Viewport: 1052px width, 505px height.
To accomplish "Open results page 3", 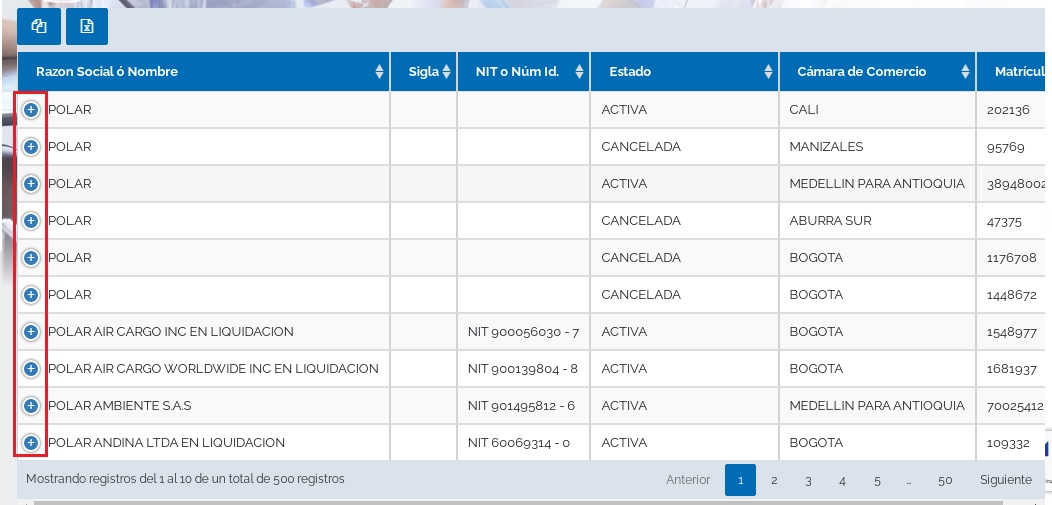I will 808,480.
